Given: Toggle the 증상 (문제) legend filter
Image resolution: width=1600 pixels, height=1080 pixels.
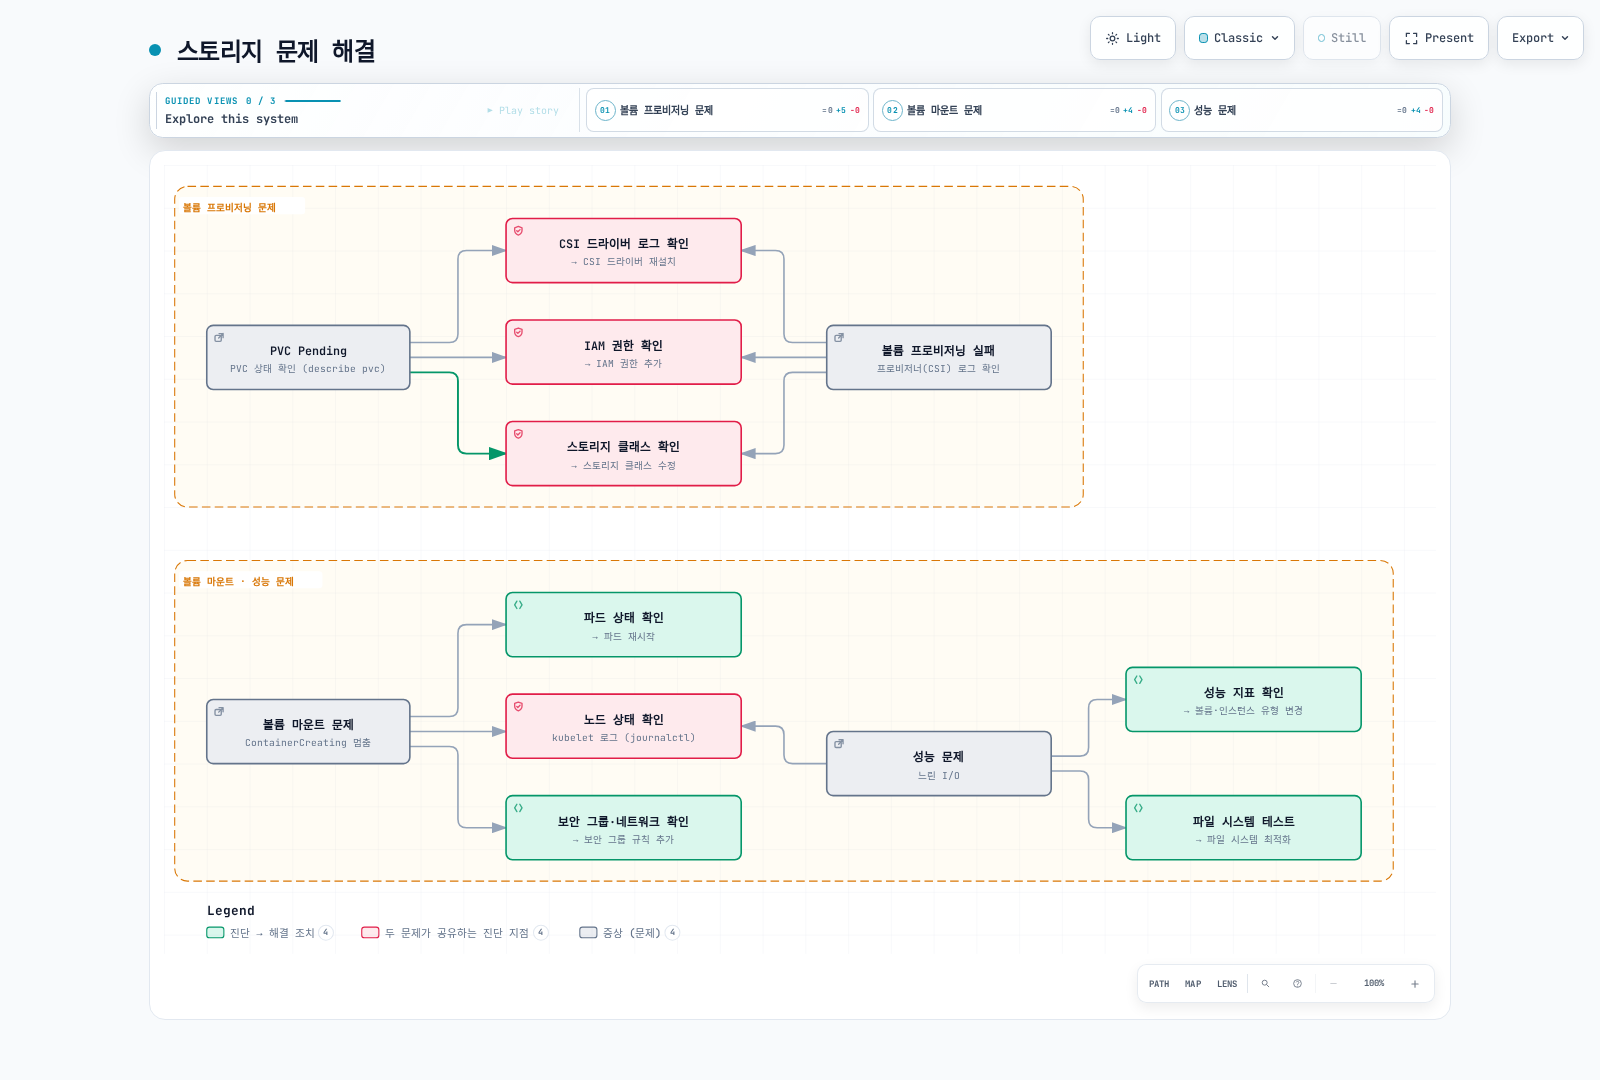Looking at the screenshot, I should click(x=629, y=933).
